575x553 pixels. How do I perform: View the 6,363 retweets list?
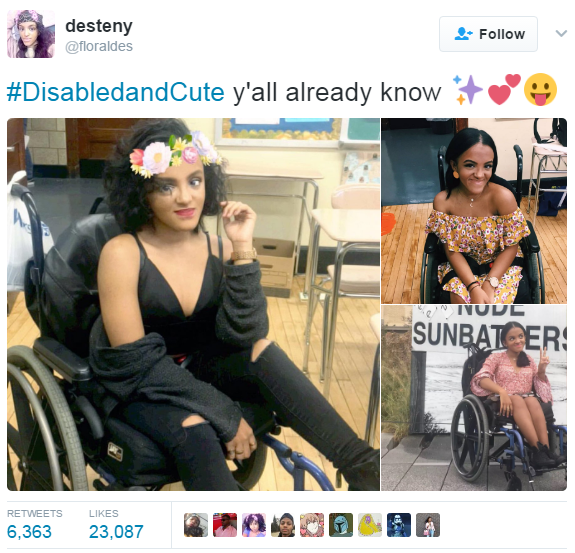[34, 524]
